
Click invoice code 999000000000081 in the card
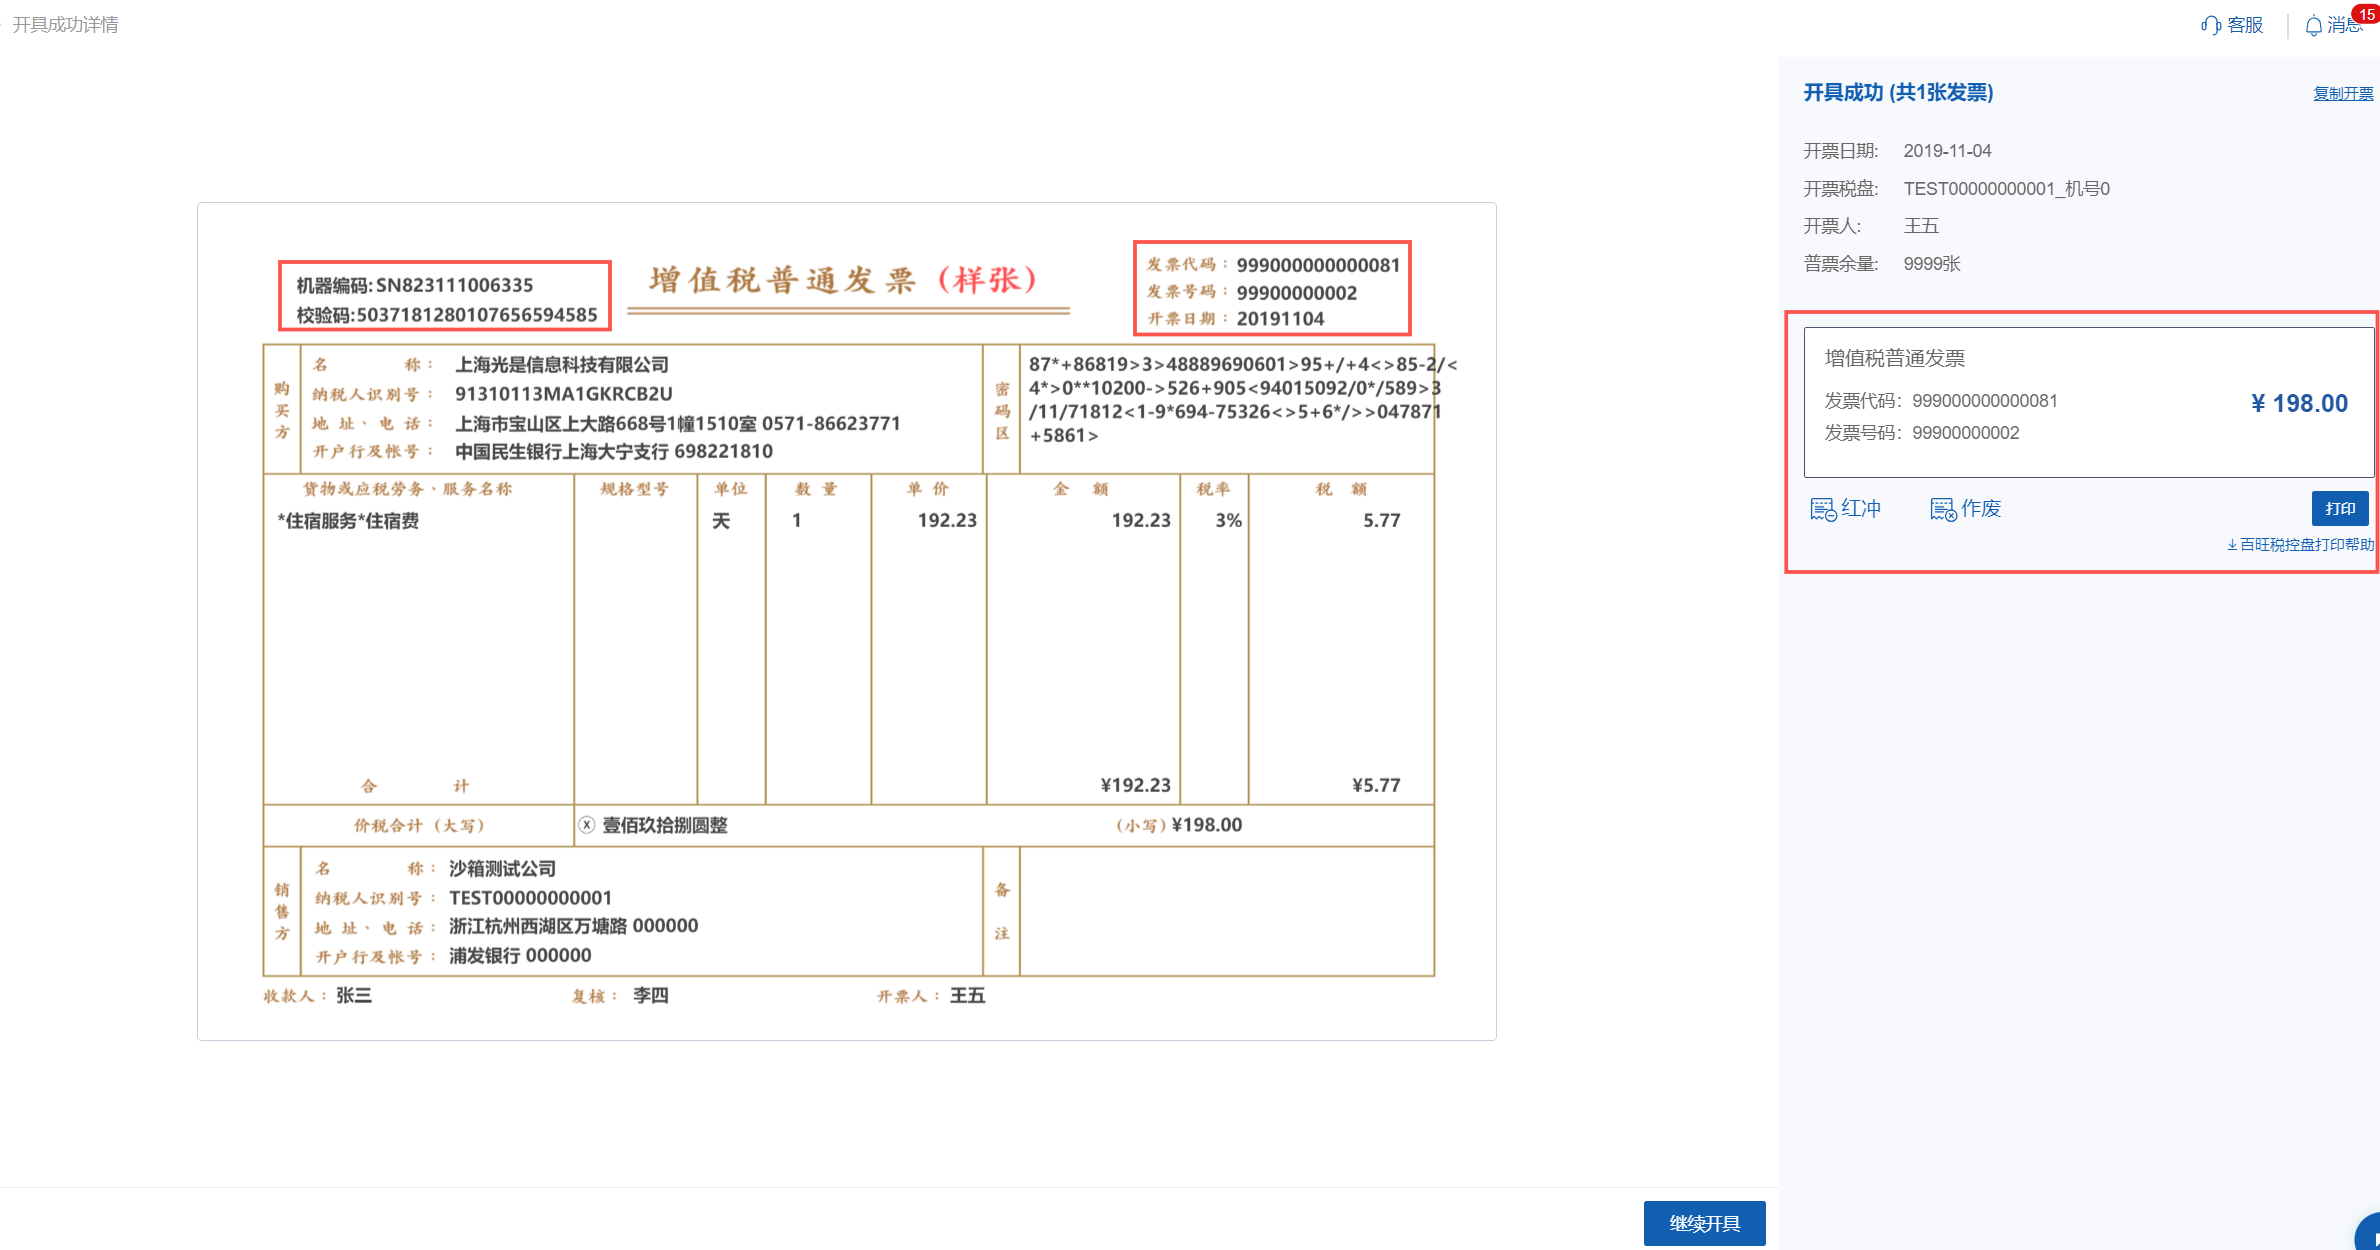tap(1985, 401)
